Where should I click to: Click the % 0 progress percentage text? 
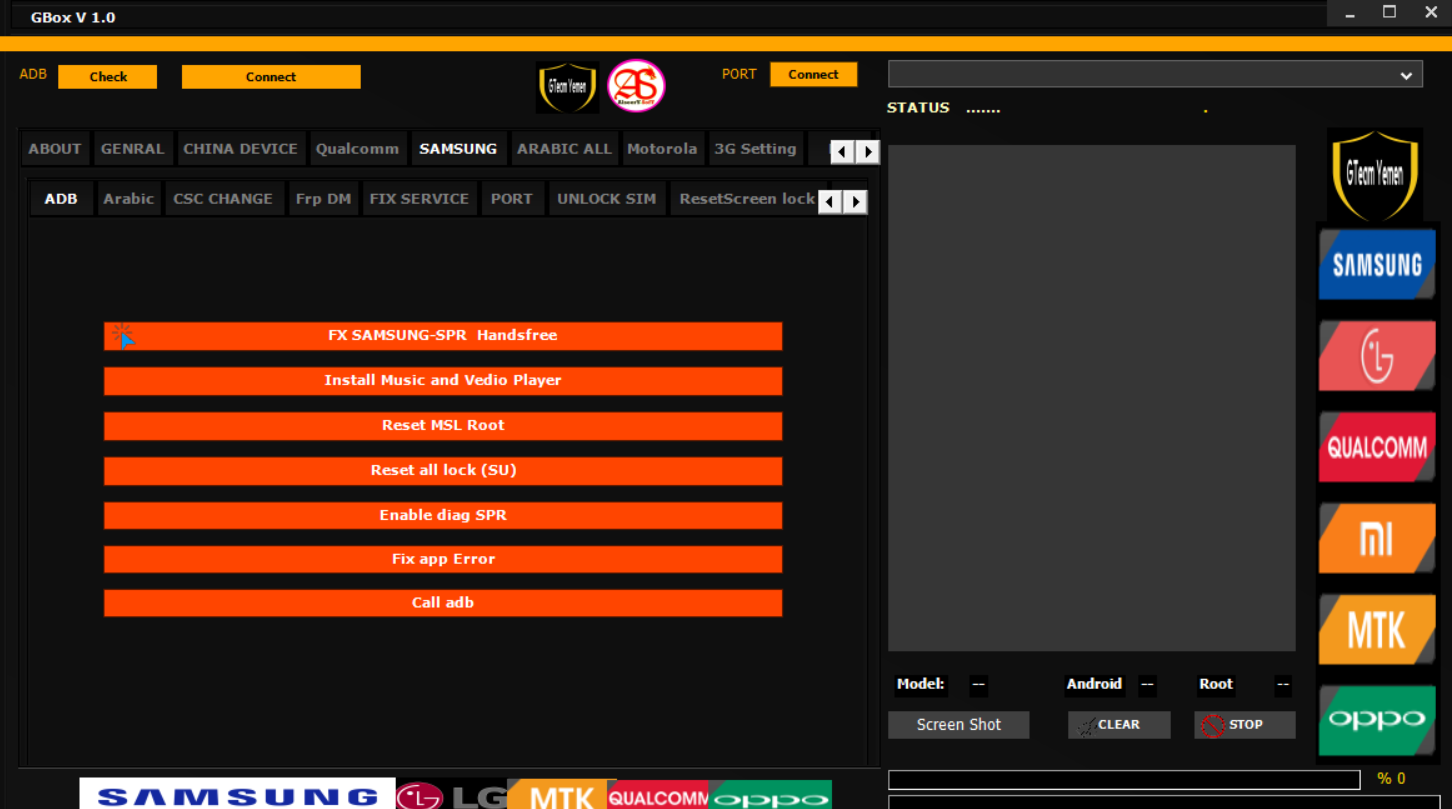click(1391, 779)
